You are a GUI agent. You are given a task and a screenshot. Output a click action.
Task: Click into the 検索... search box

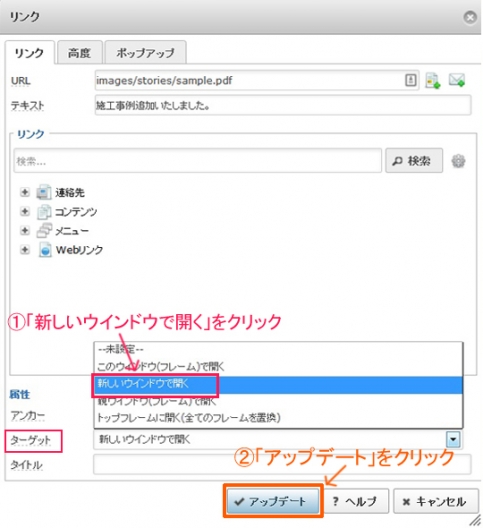tap(198, 161)
